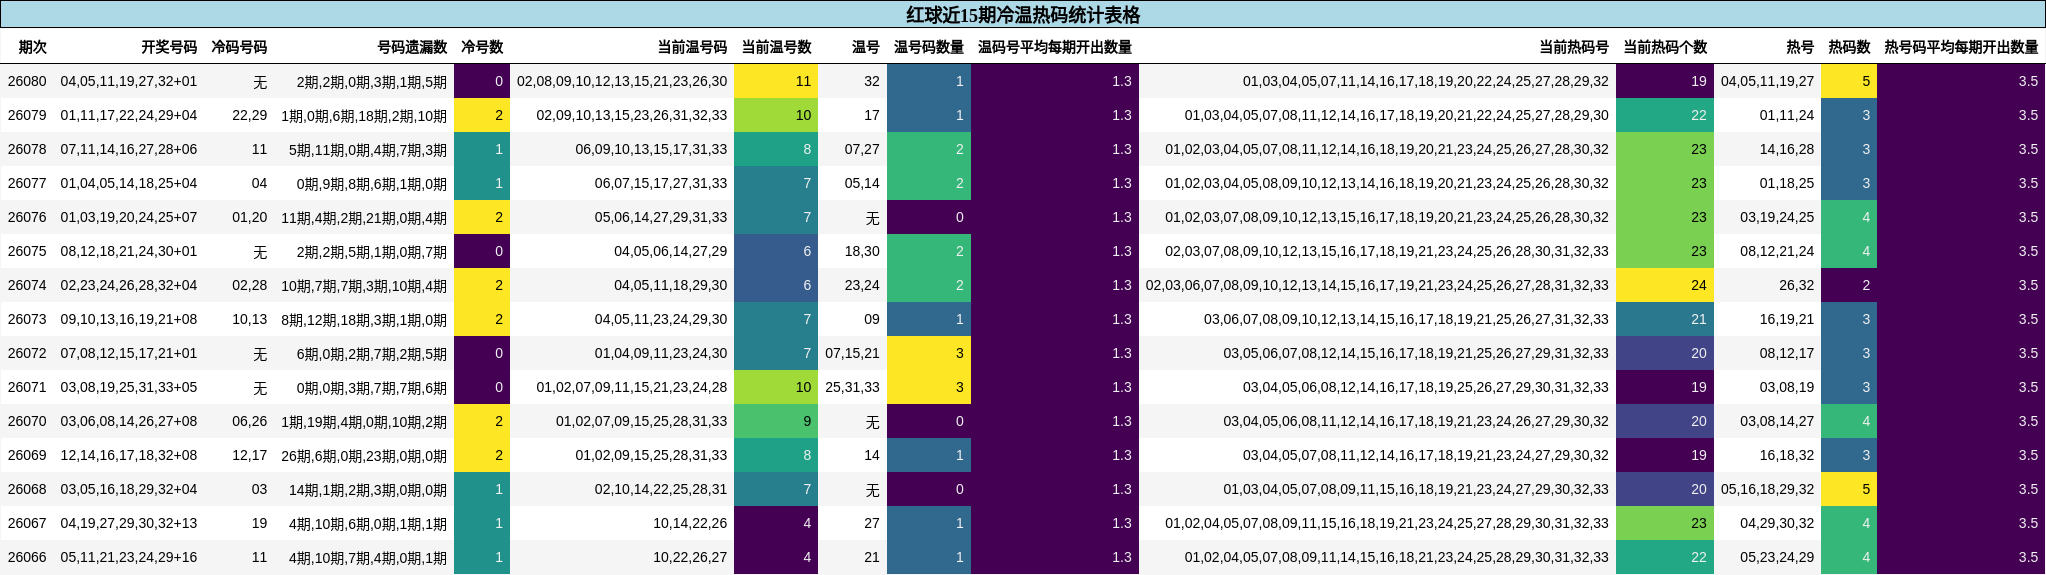The height and width of the screenshot is (575, 2046).
Task: Click the 当前热码号 column header
Action: (x=1574, y=47)
